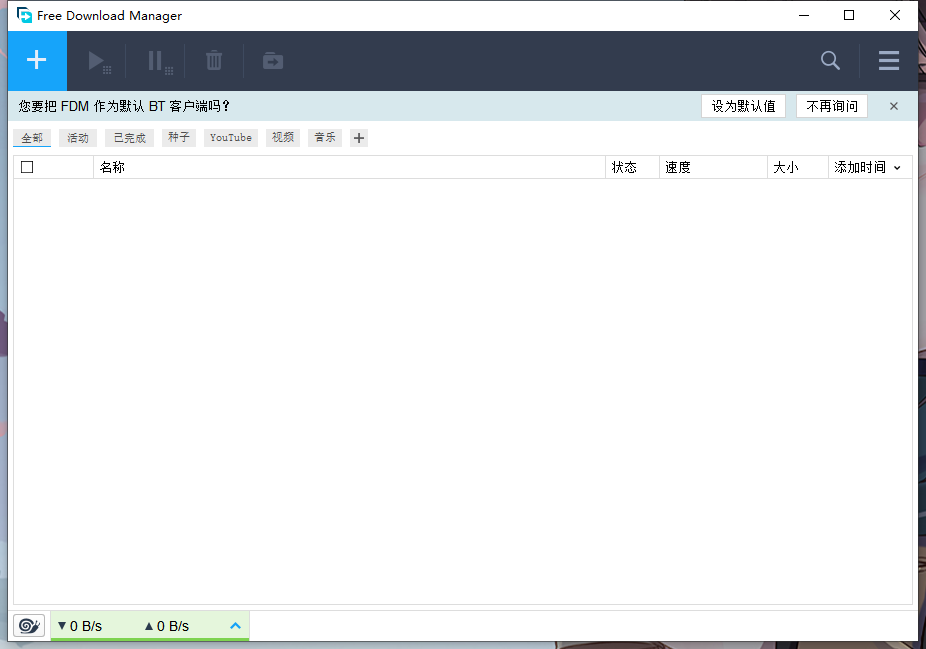Image resolution: width=926 pixels, height=649 pixels.
Task: Select the 已完成 filter tab
Action: 129,138
